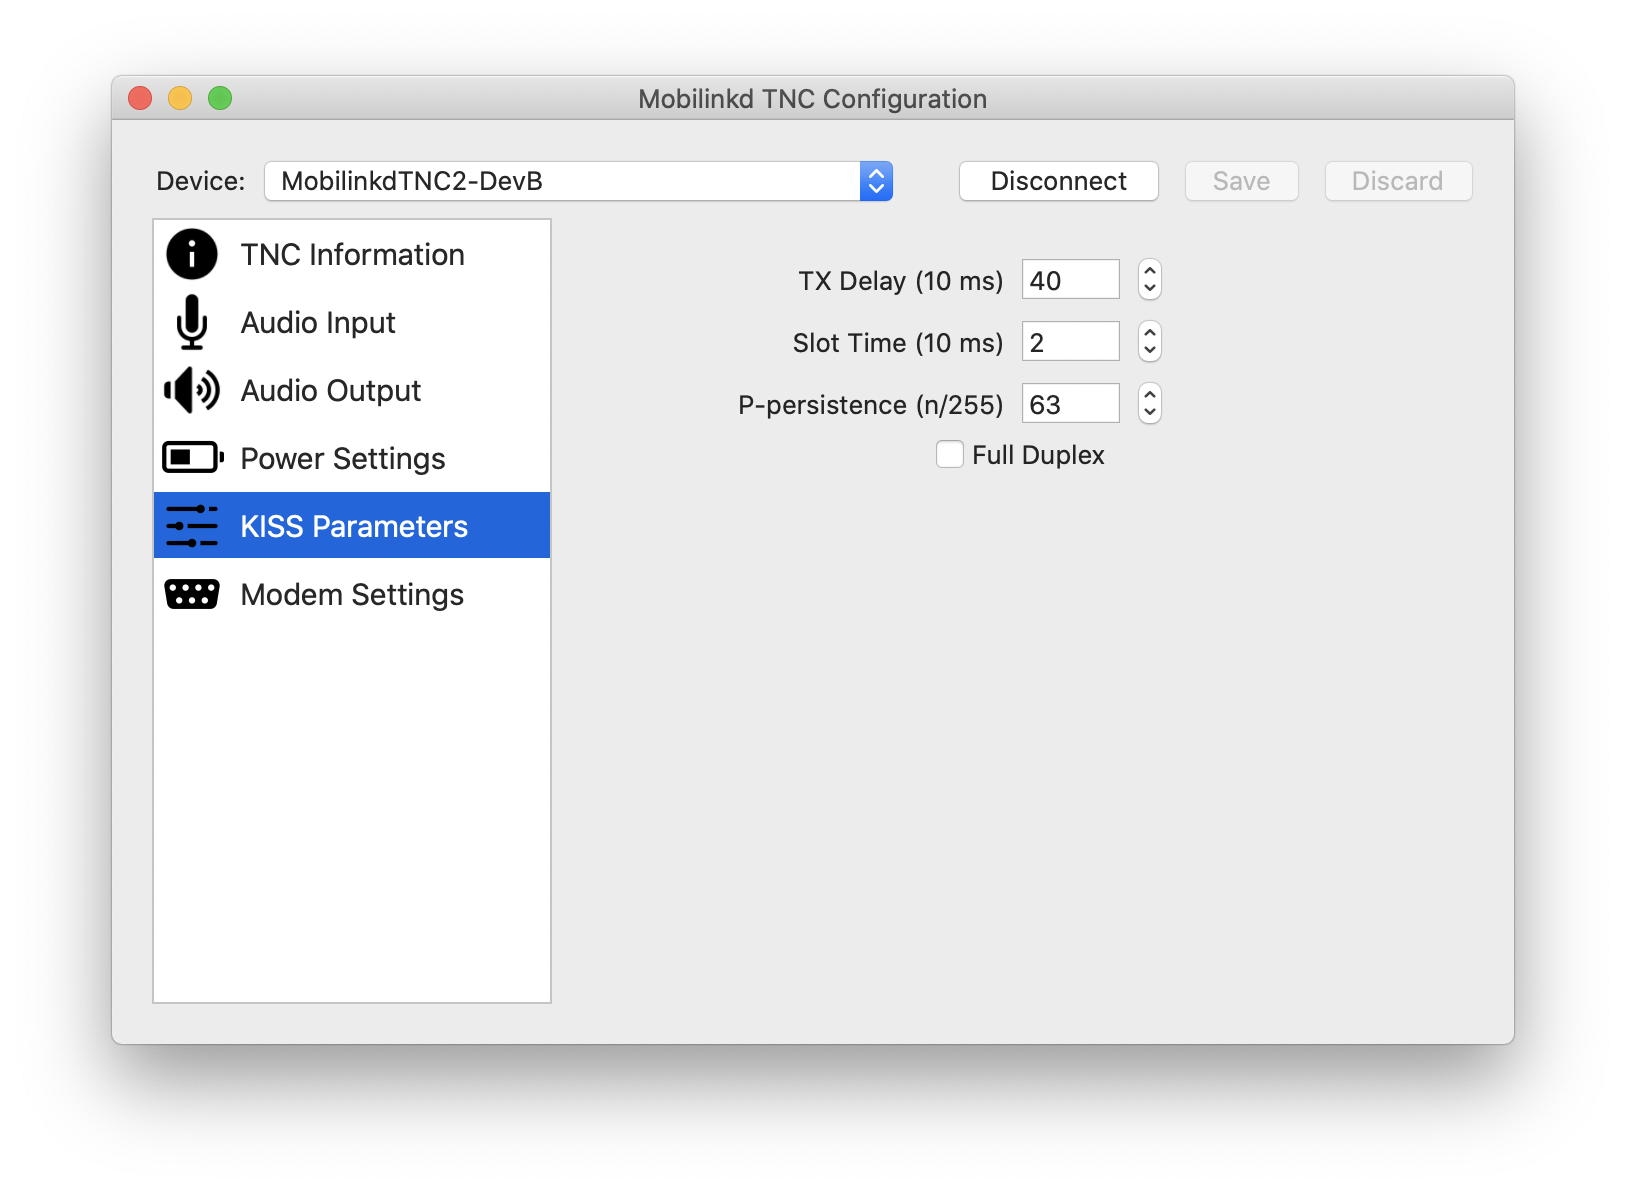Zoom window with green button
This screenshot has height=1192, width=1626.
(220, 98)
